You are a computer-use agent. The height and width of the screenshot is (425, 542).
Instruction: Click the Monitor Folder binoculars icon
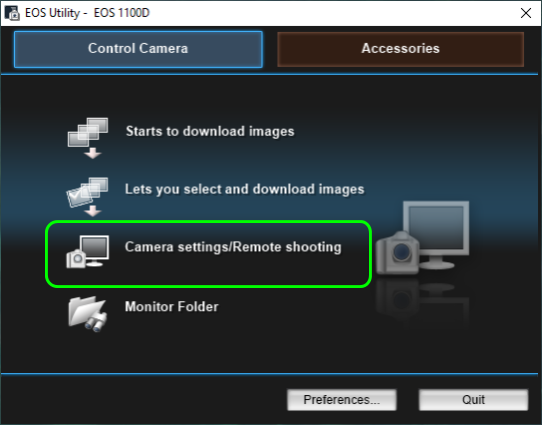point(88,314)
